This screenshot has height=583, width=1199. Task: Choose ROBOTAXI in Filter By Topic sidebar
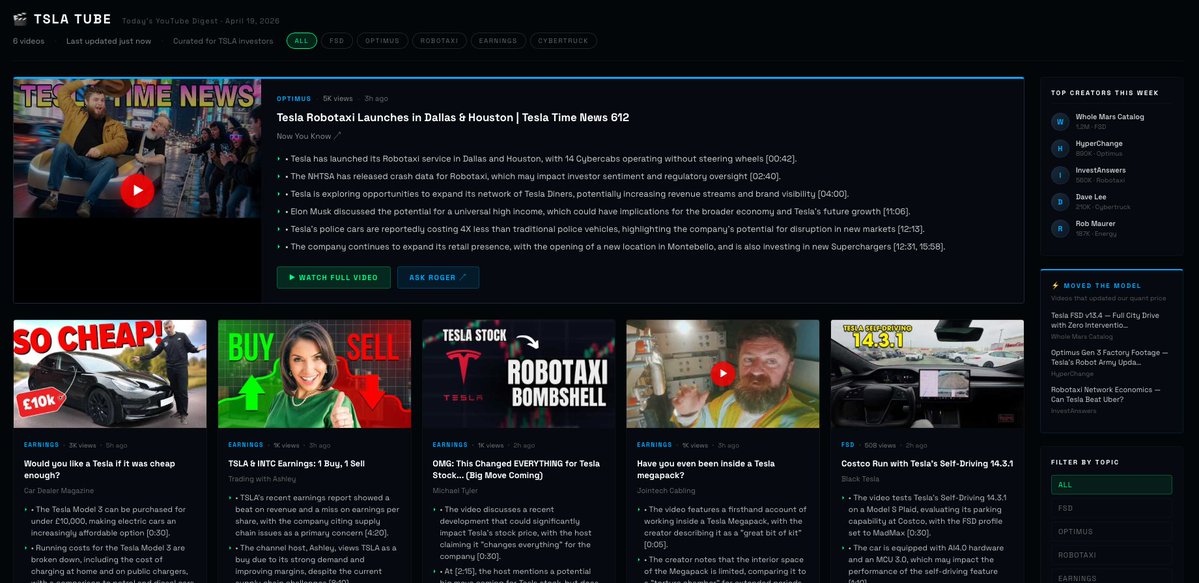(1111, 555)
